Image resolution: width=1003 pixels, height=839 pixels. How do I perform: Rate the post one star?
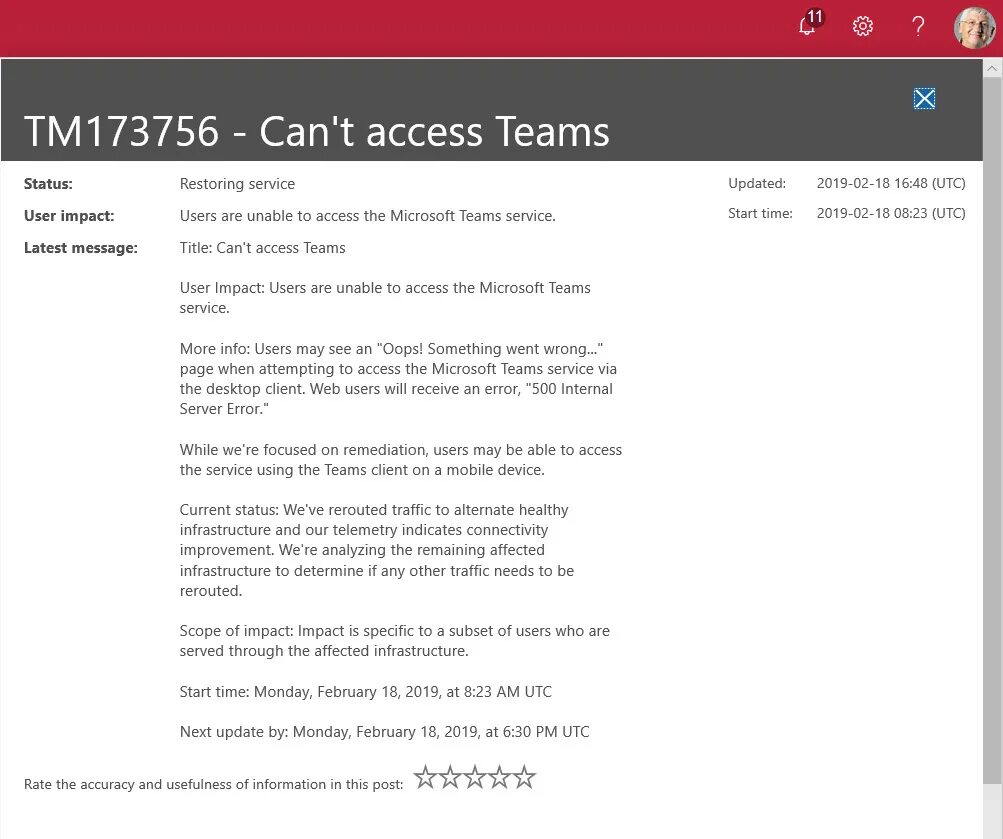425,777
